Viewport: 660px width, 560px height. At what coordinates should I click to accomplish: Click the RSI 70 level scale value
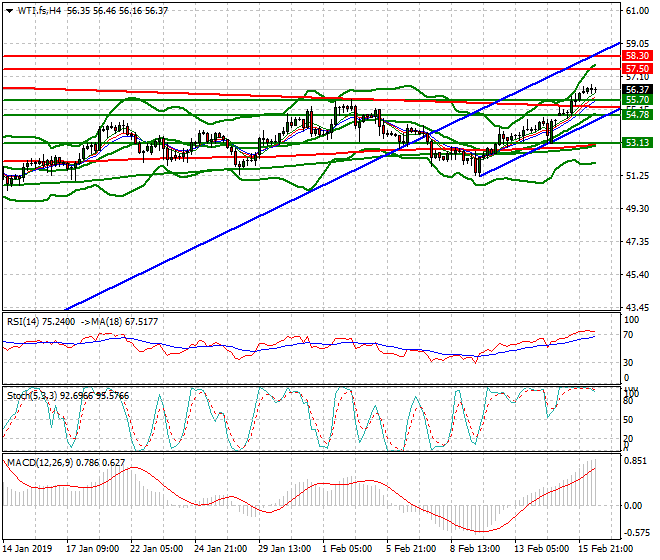(x=628, y=335)
